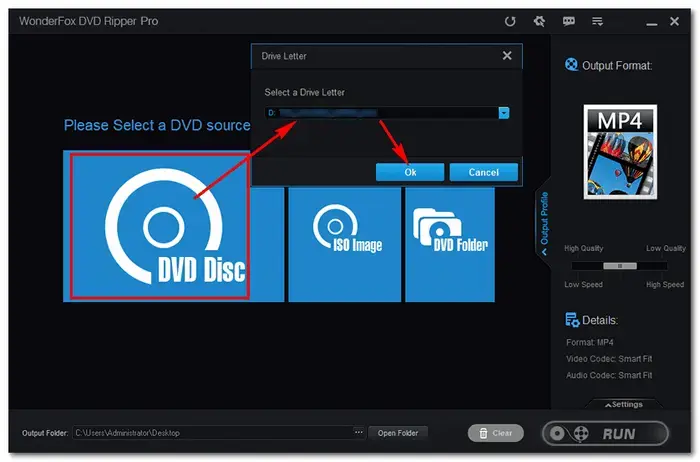Click the 'Low Quality' label
The image size is (700, 462).
tap(666, 248)
